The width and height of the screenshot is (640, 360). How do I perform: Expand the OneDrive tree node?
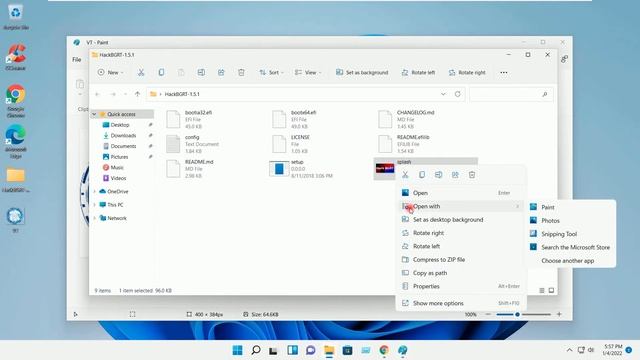click(x=94, y=191)
